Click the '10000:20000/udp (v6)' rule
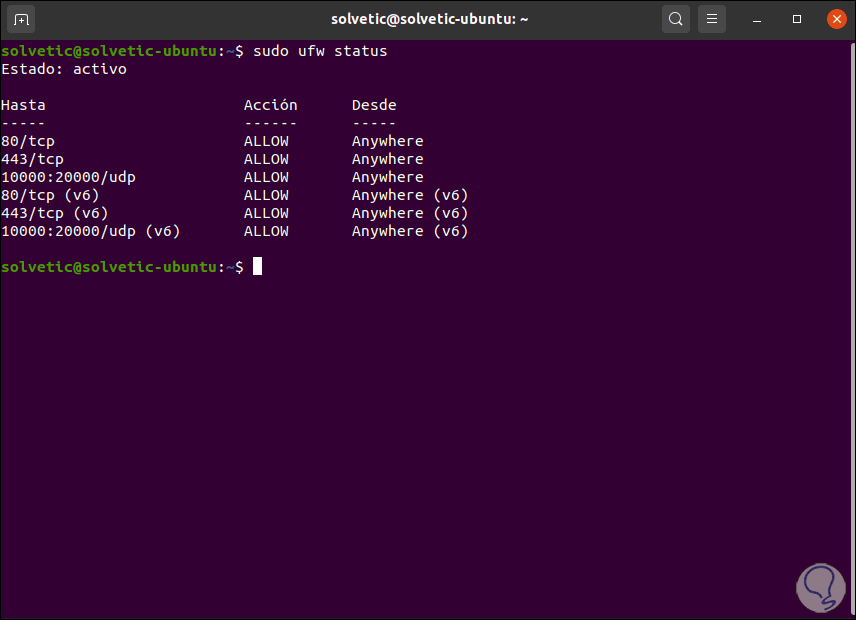 (x=91, y=231)
